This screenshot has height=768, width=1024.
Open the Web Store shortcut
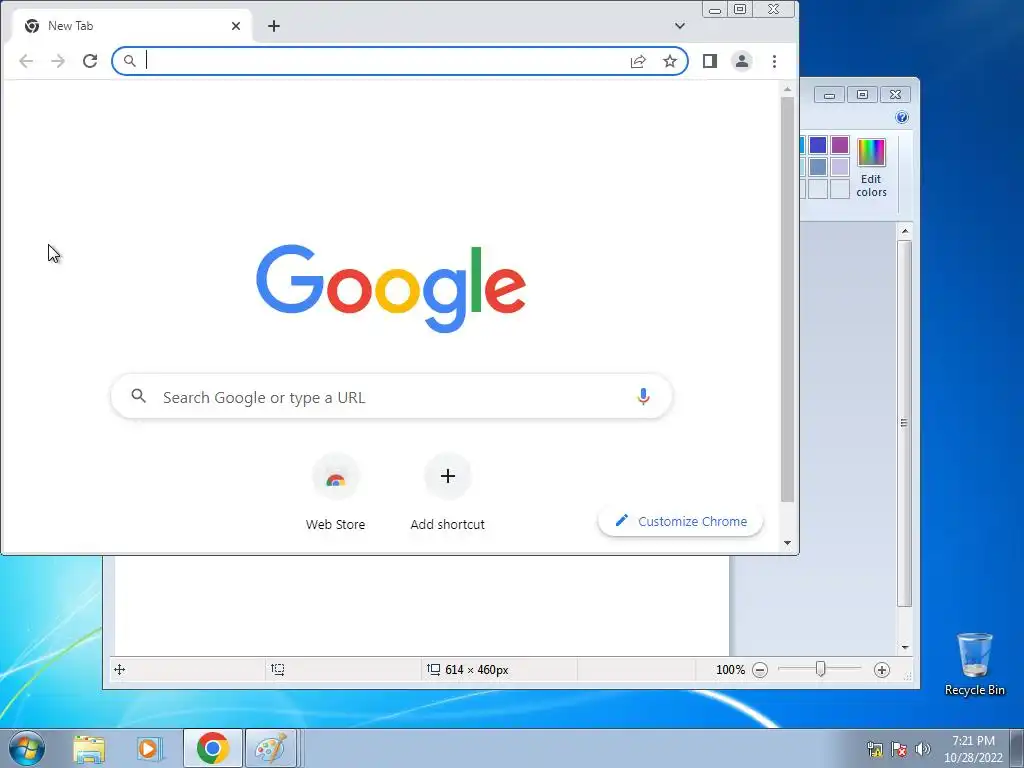[336, 492]
